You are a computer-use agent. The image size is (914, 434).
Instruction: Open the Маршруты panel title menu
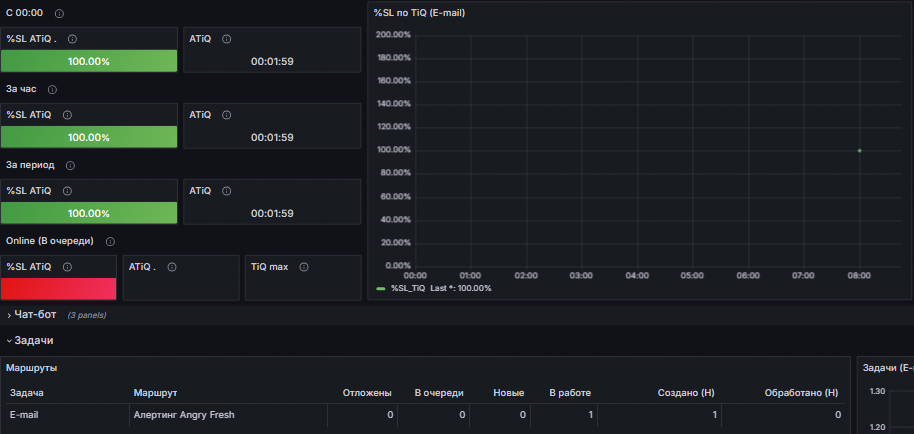[31, 368]
